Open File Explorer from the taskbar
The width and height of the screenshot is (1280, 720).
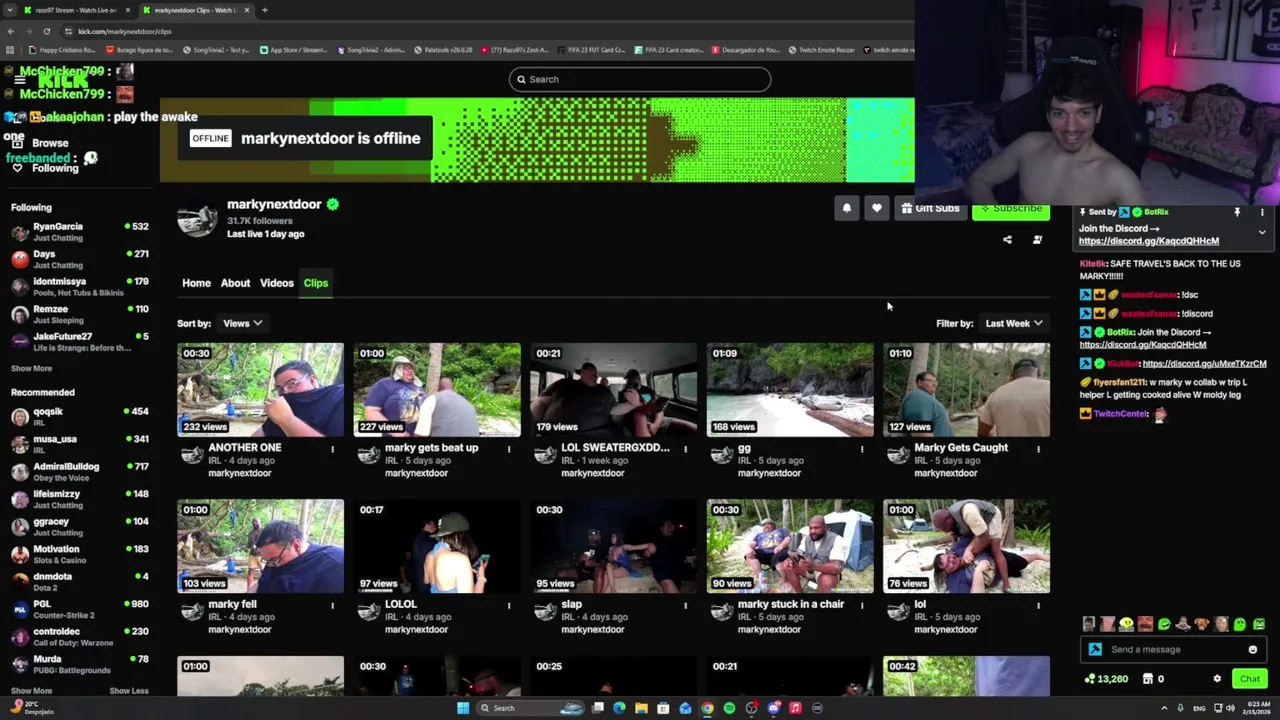pyautogui.click(x=641, y=708)
